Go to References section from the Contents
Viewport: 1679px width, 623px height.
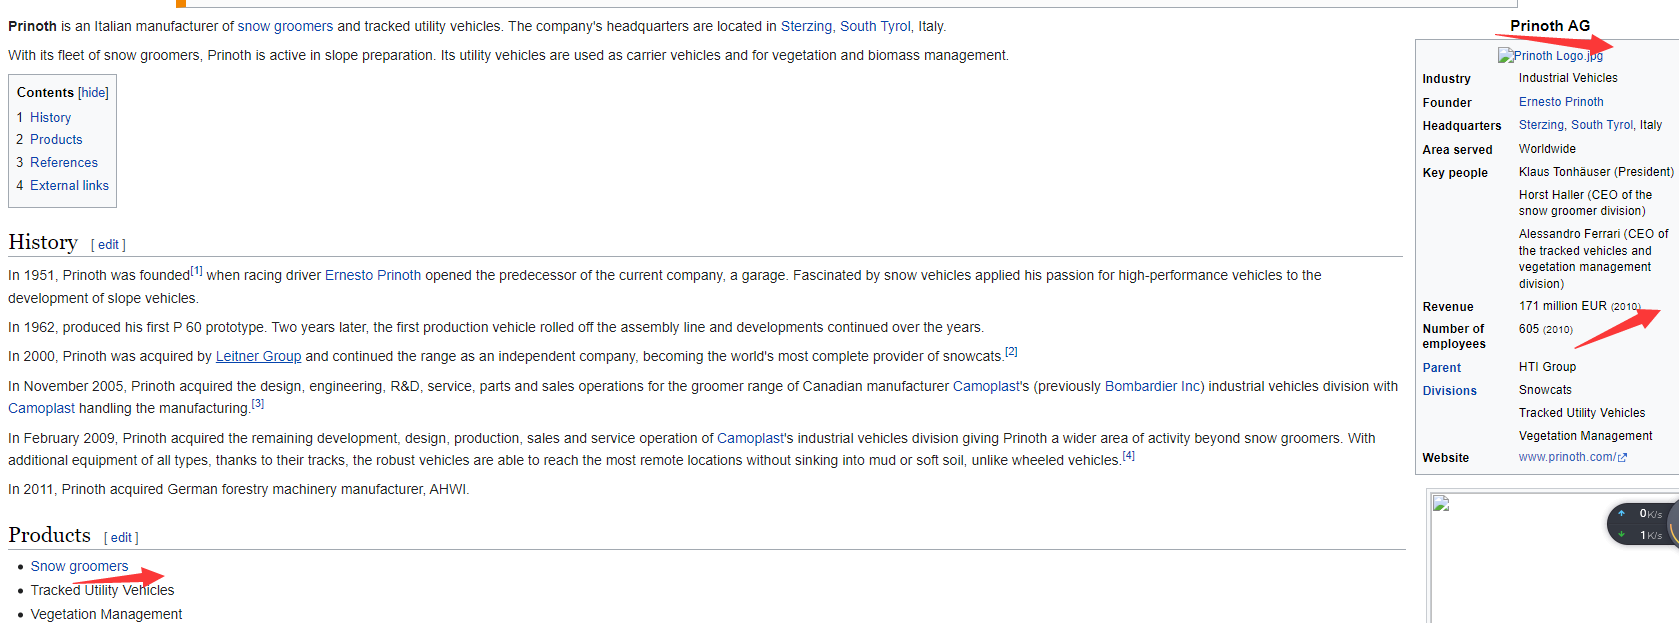point(64,163)
